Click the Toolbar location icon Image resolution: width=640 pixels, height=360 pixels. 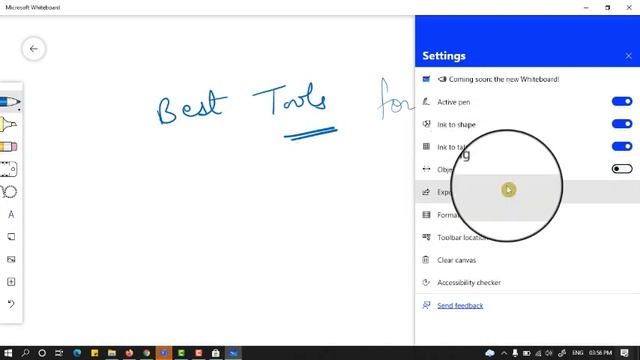426,237
